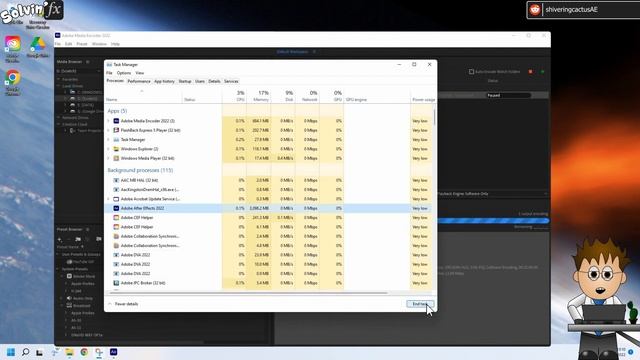
Task: Click the AAC MB HAL process icon
Action: (x=116, y=180)
